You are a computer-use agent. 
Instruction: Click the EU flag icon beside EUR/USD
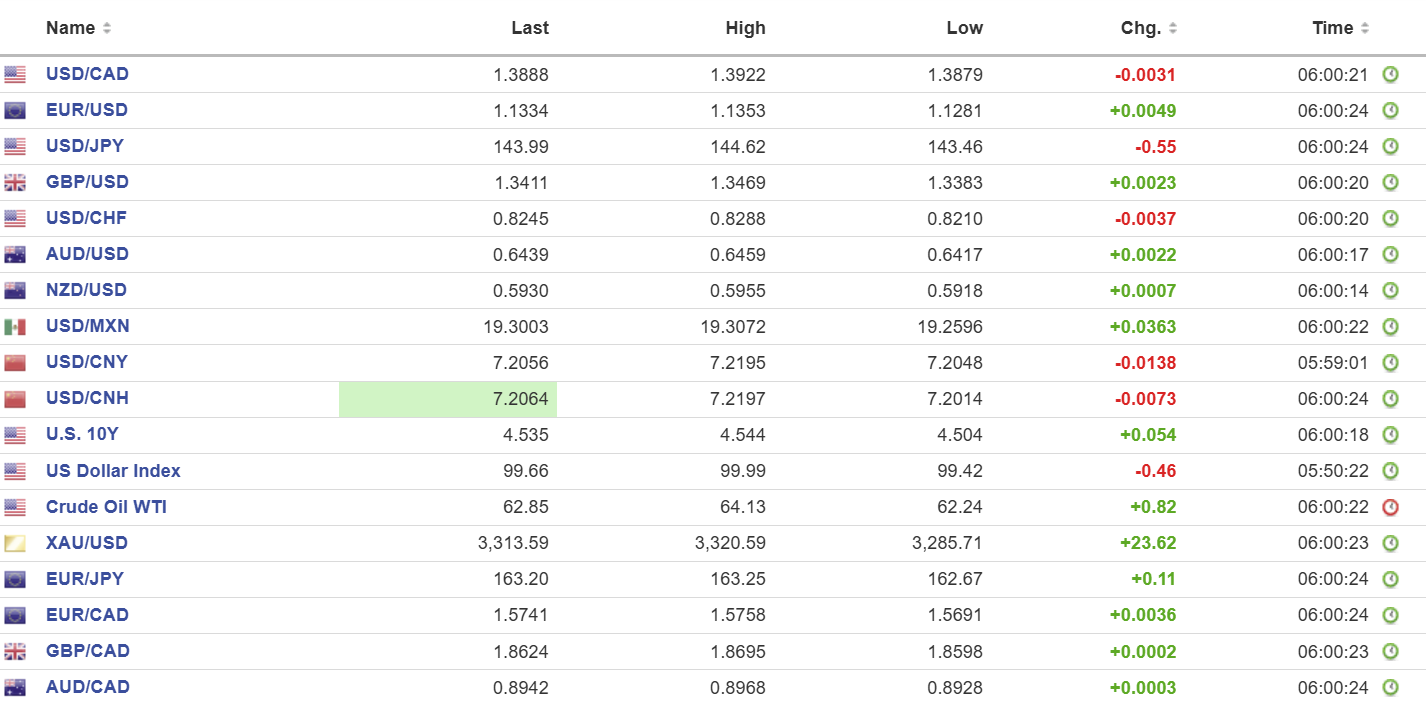(x=15, y=111)
